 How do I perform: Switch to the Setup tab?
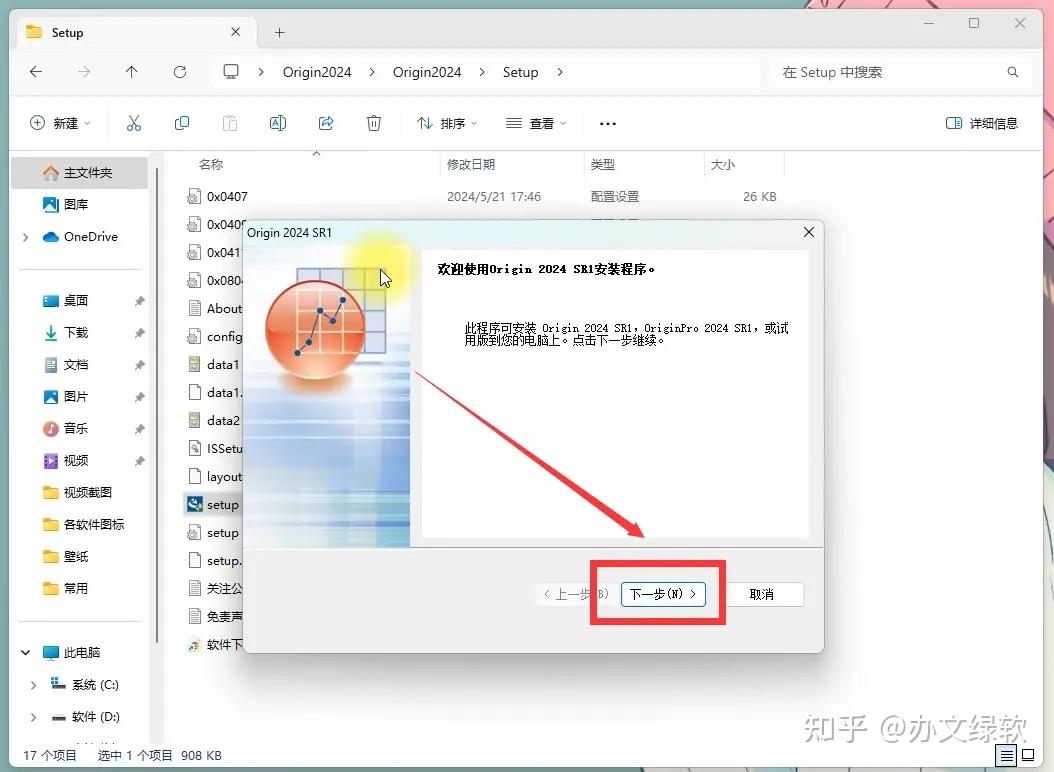point(67,32)
